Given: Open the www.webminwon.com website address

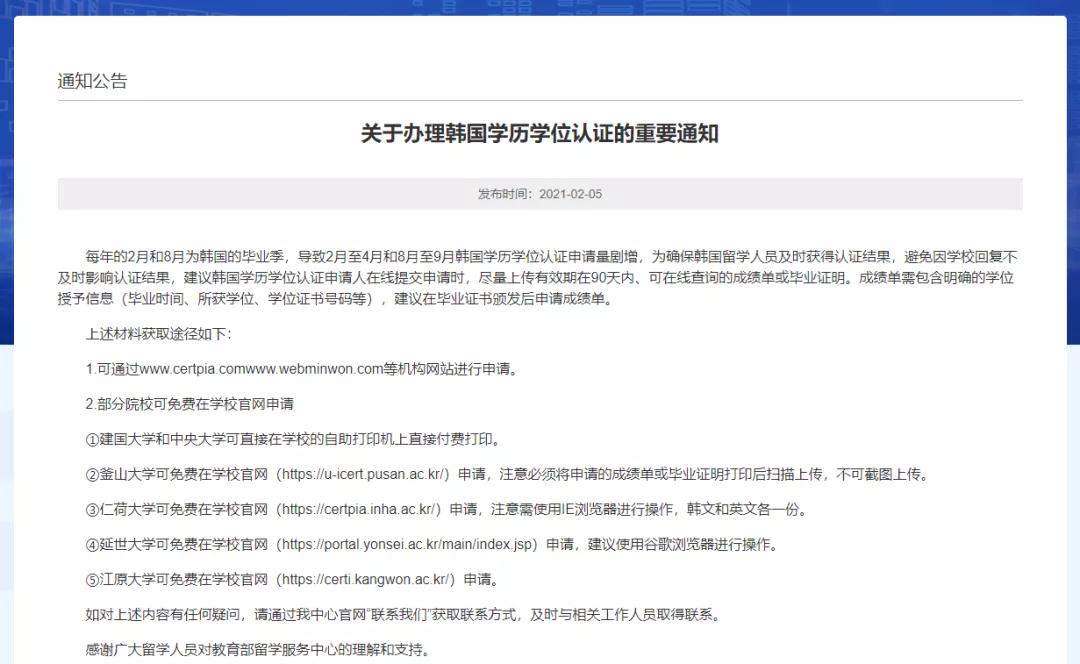Looking at the screenshot, I should [314, 369].
